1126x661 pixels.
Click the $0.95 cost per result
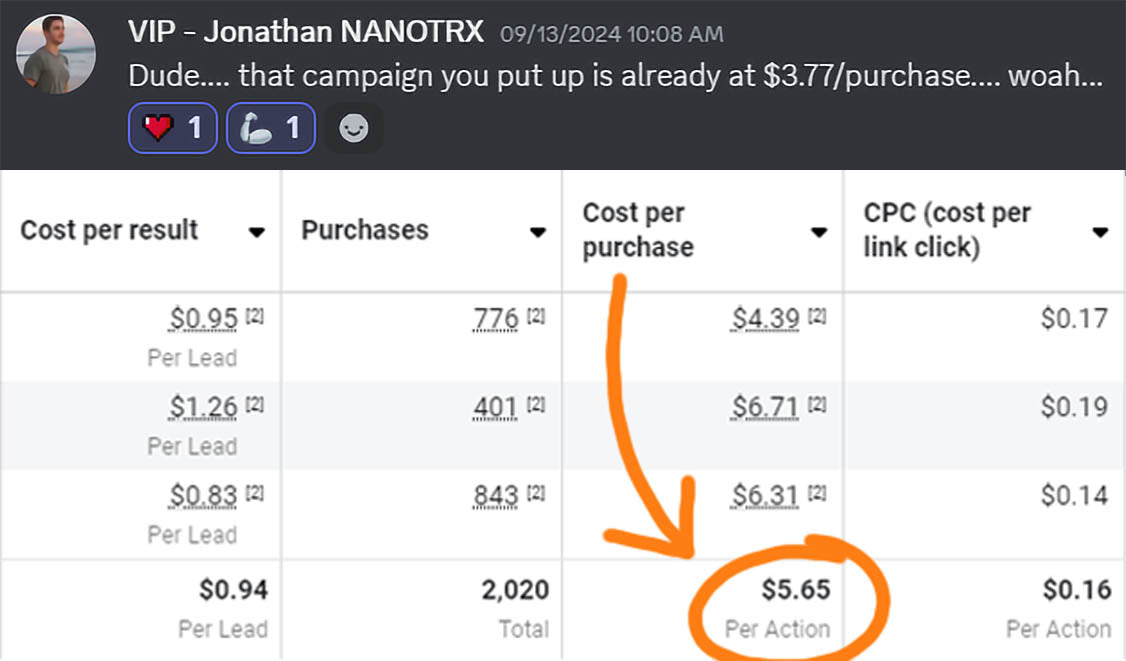click(204, 319)
